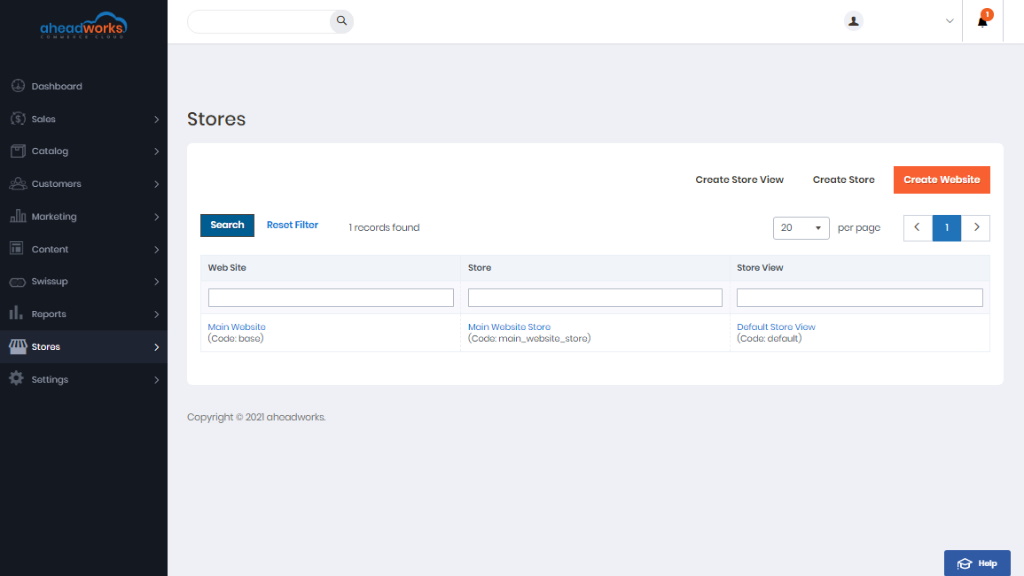
Task: Click the Marketing bar chart icon
Action: click(18, 216)
